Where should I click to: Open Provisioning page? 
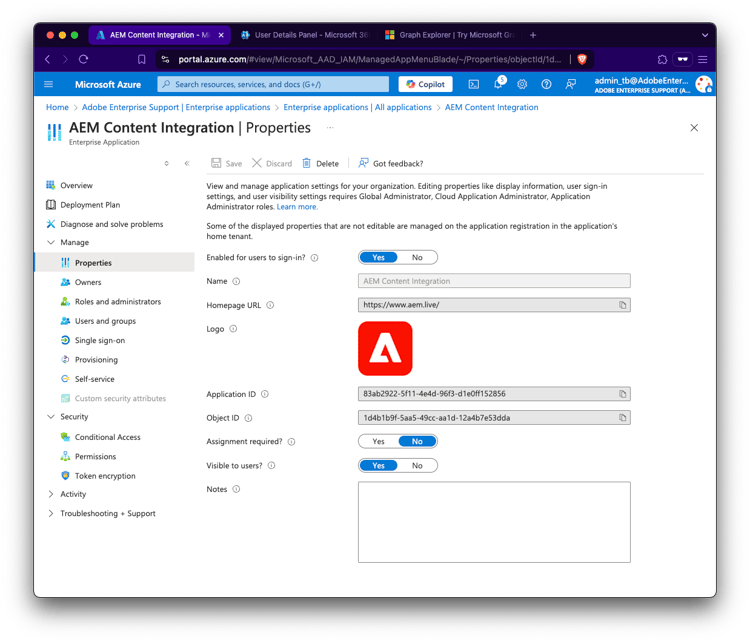pyautogui.click(x=96, y=360)
